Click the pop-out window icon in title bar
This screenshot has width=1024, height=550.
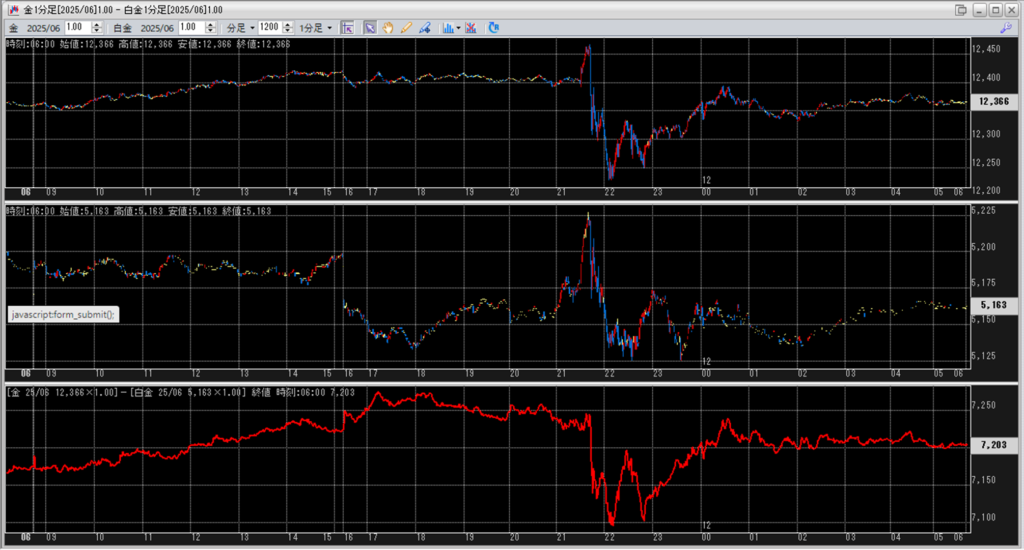click(961, 9)
